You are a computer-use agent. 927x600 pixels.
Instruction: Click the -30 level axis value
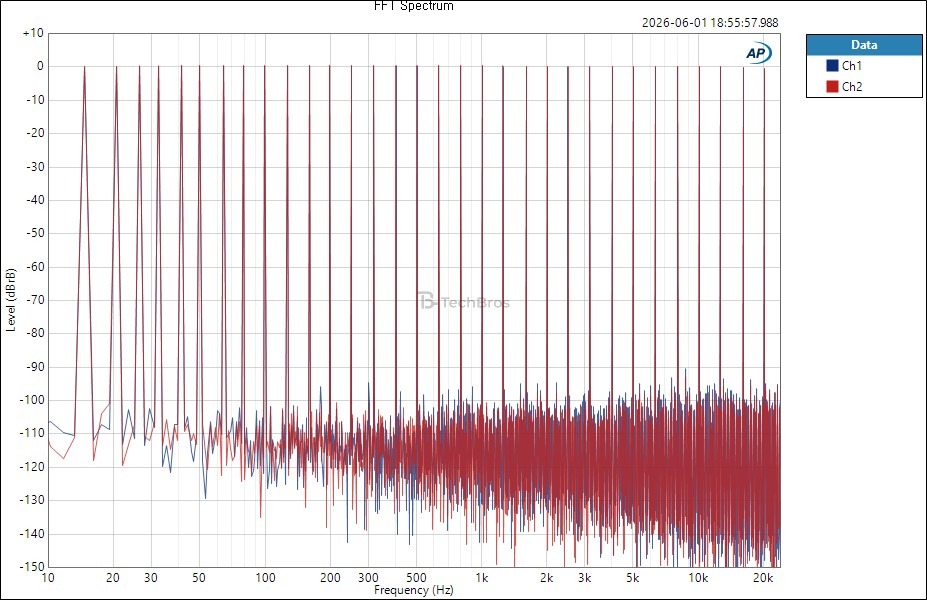(x=34, y=167)
